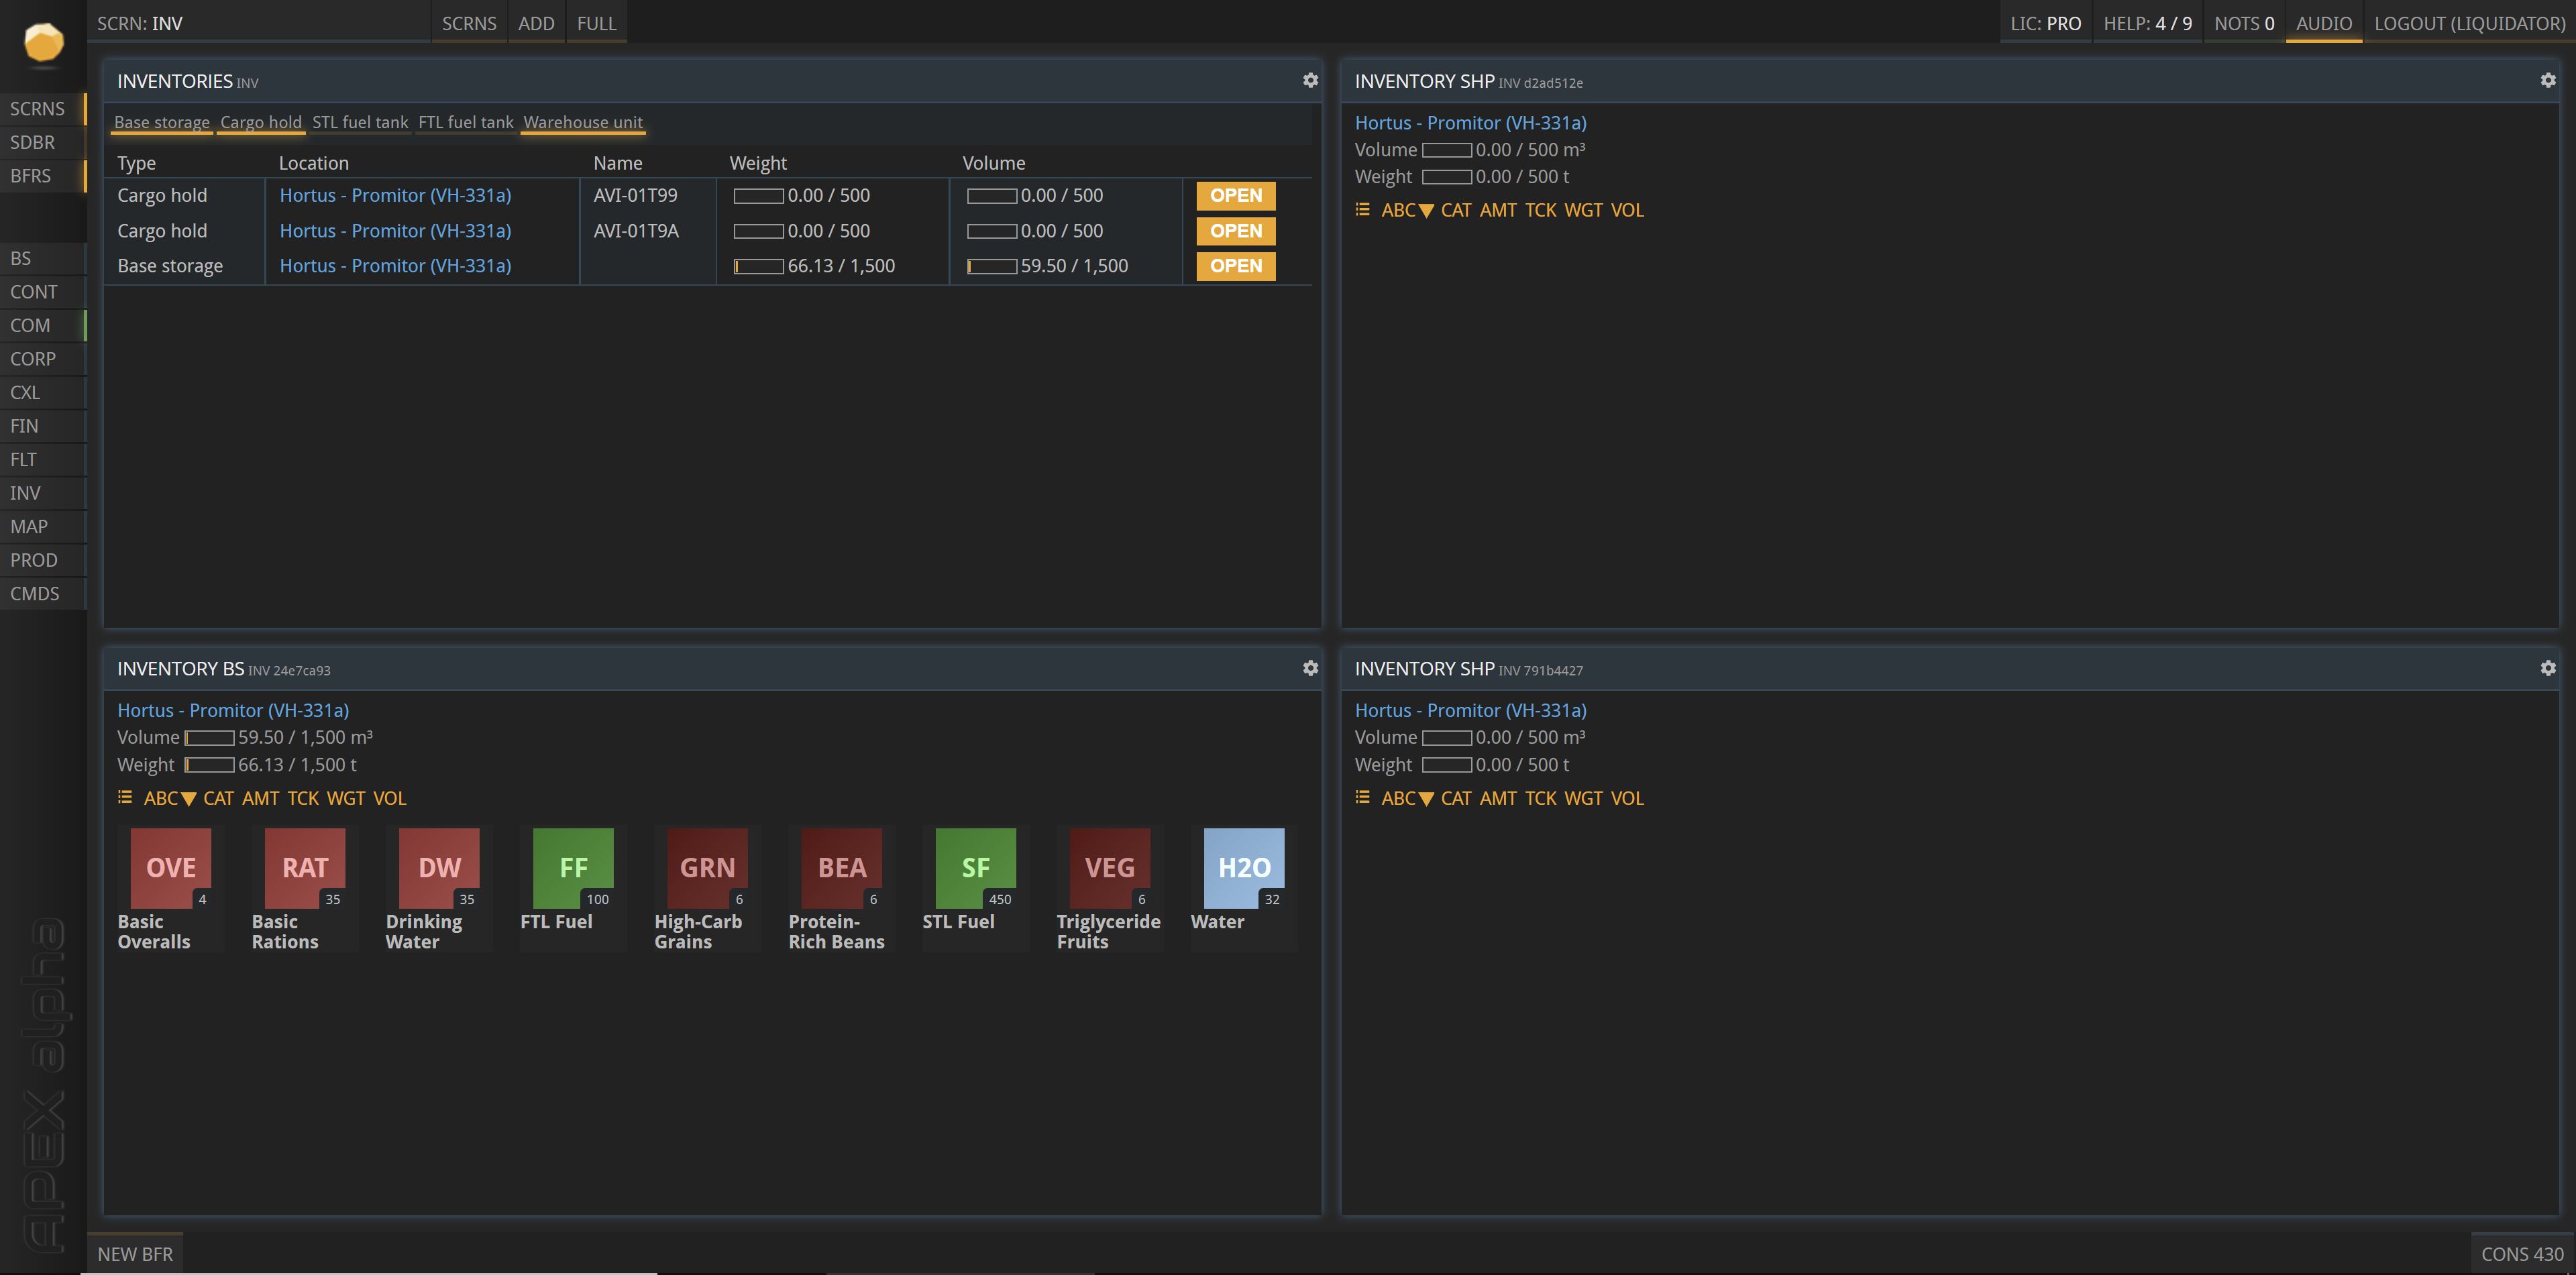
Task: Click OPEN for the Base storage row
Action: [1235, 266]
